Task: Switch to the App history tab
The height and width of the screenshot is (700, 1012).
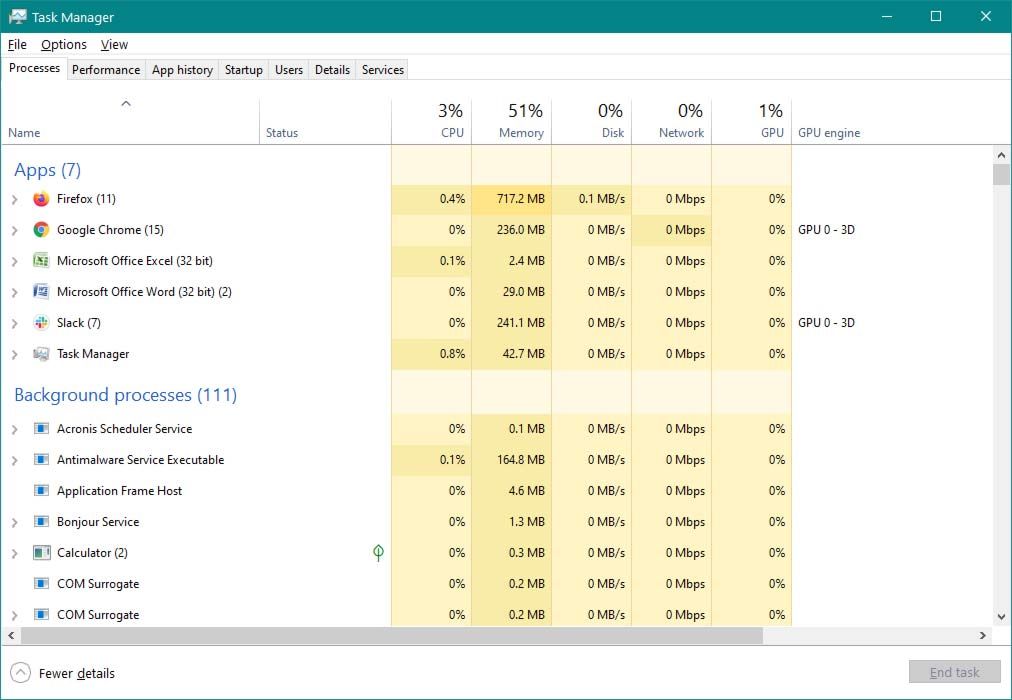Action: [x=182, y=70]
